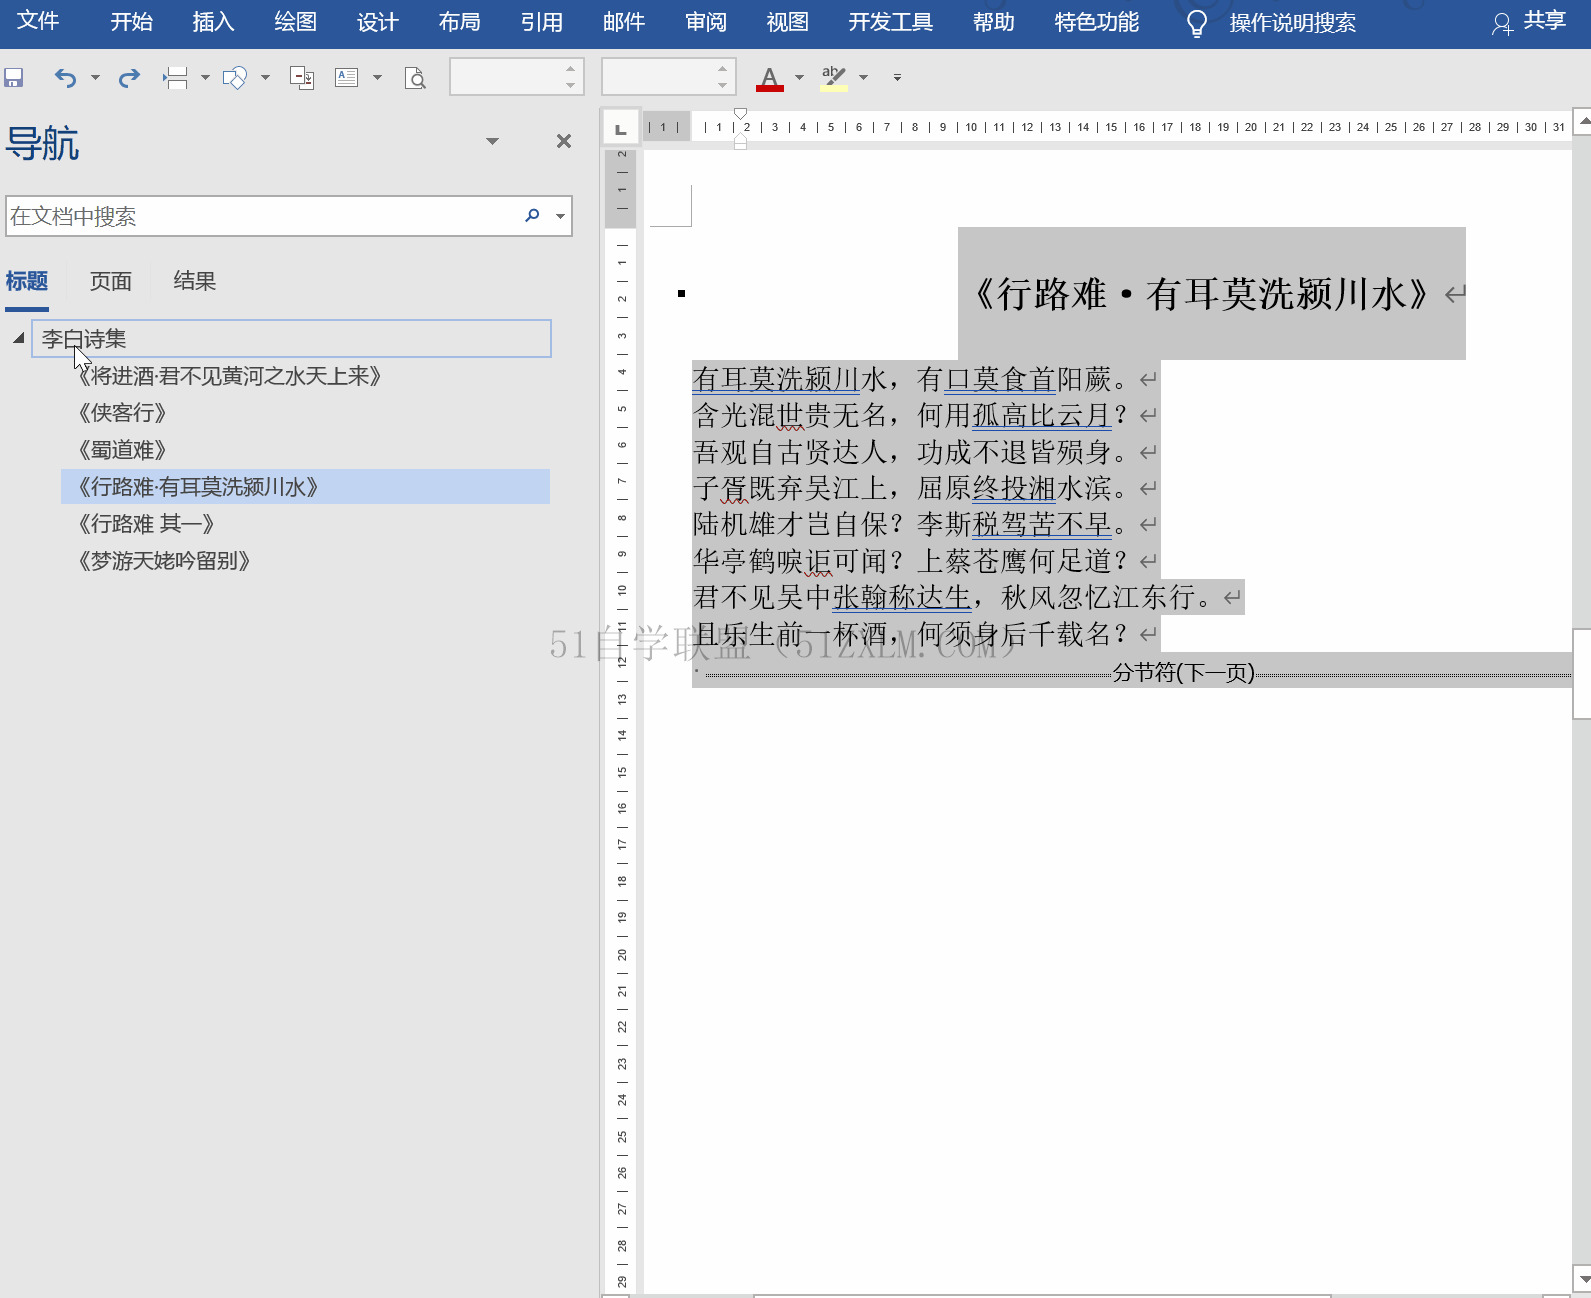This screenshot has width=1591, height=1298.
Task: Open the navigation pane options dropdown
Action: pos(492,141)
